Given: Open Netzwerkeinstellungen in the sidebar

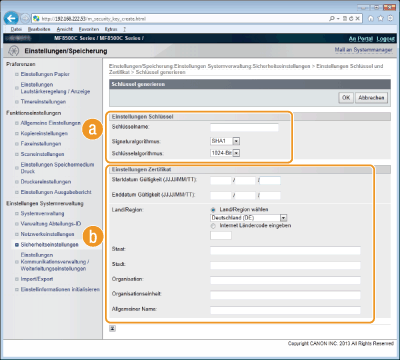Looking at the screenshot, I should coord(47,234).
